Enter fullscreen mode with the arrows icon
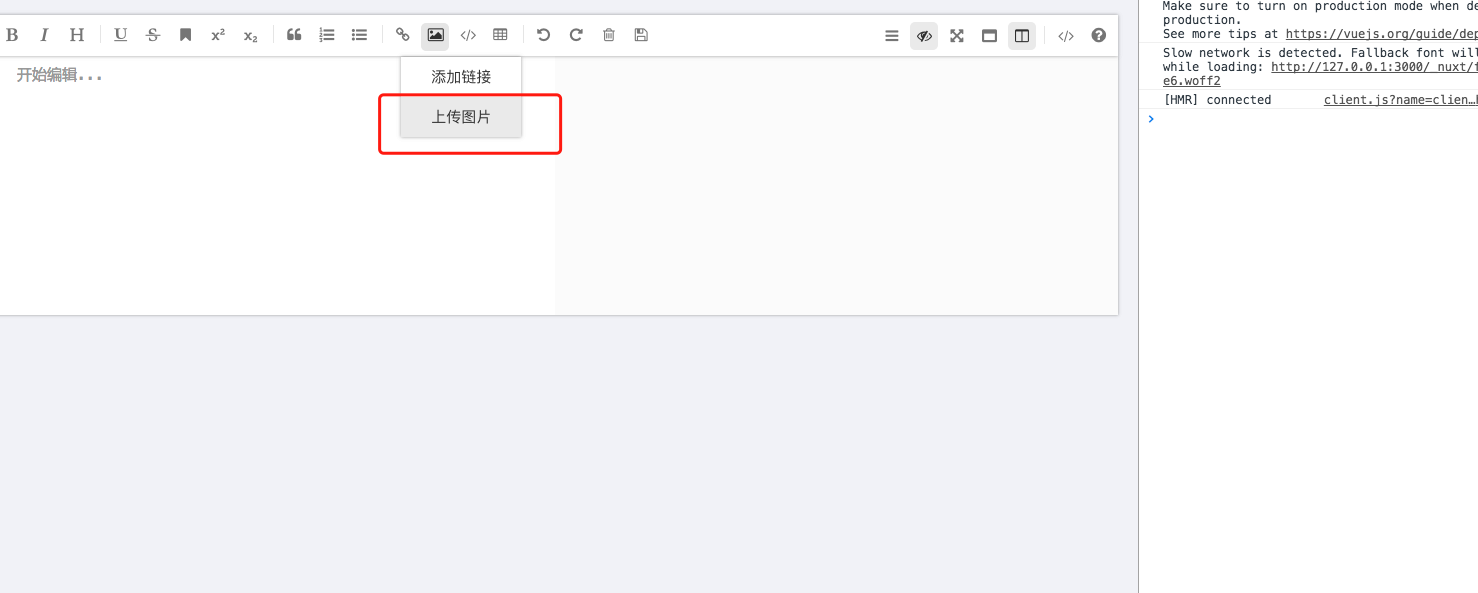The height and width of the screenshot is (593, 1478). pyautogui.click(x=956, y=34)
